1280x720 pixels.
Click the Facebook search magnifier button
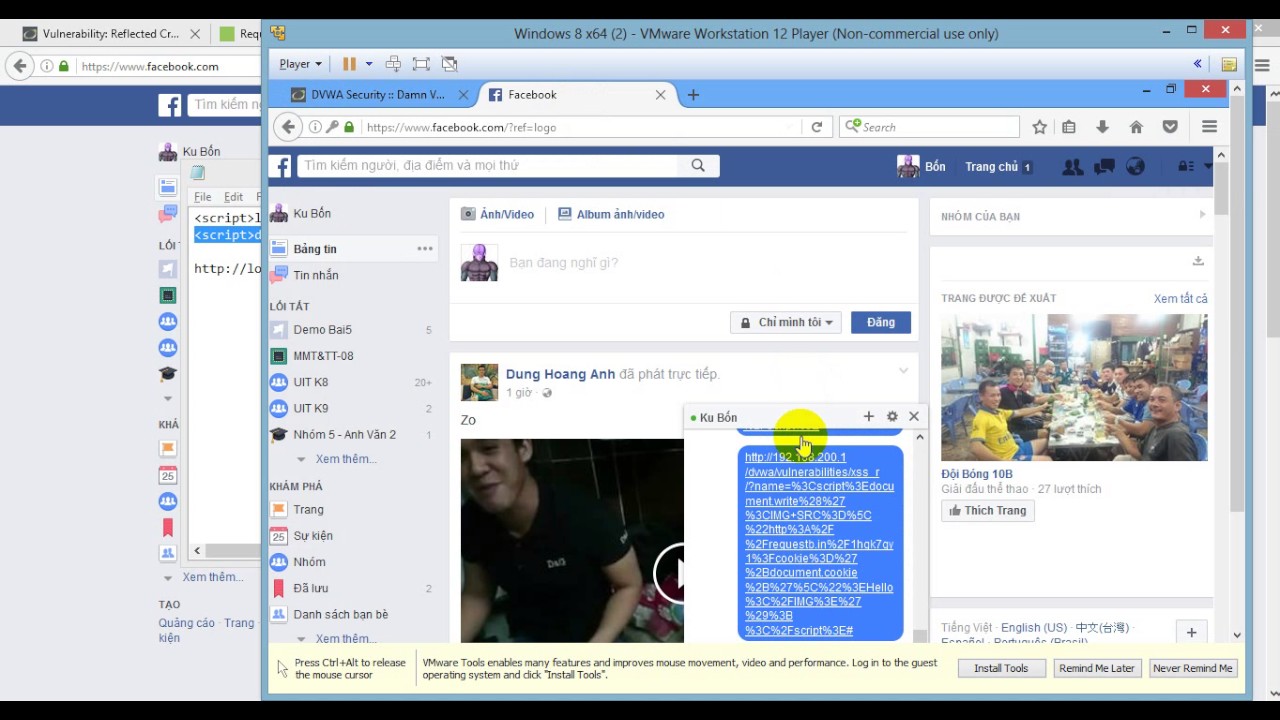click(x=698, y=166)
